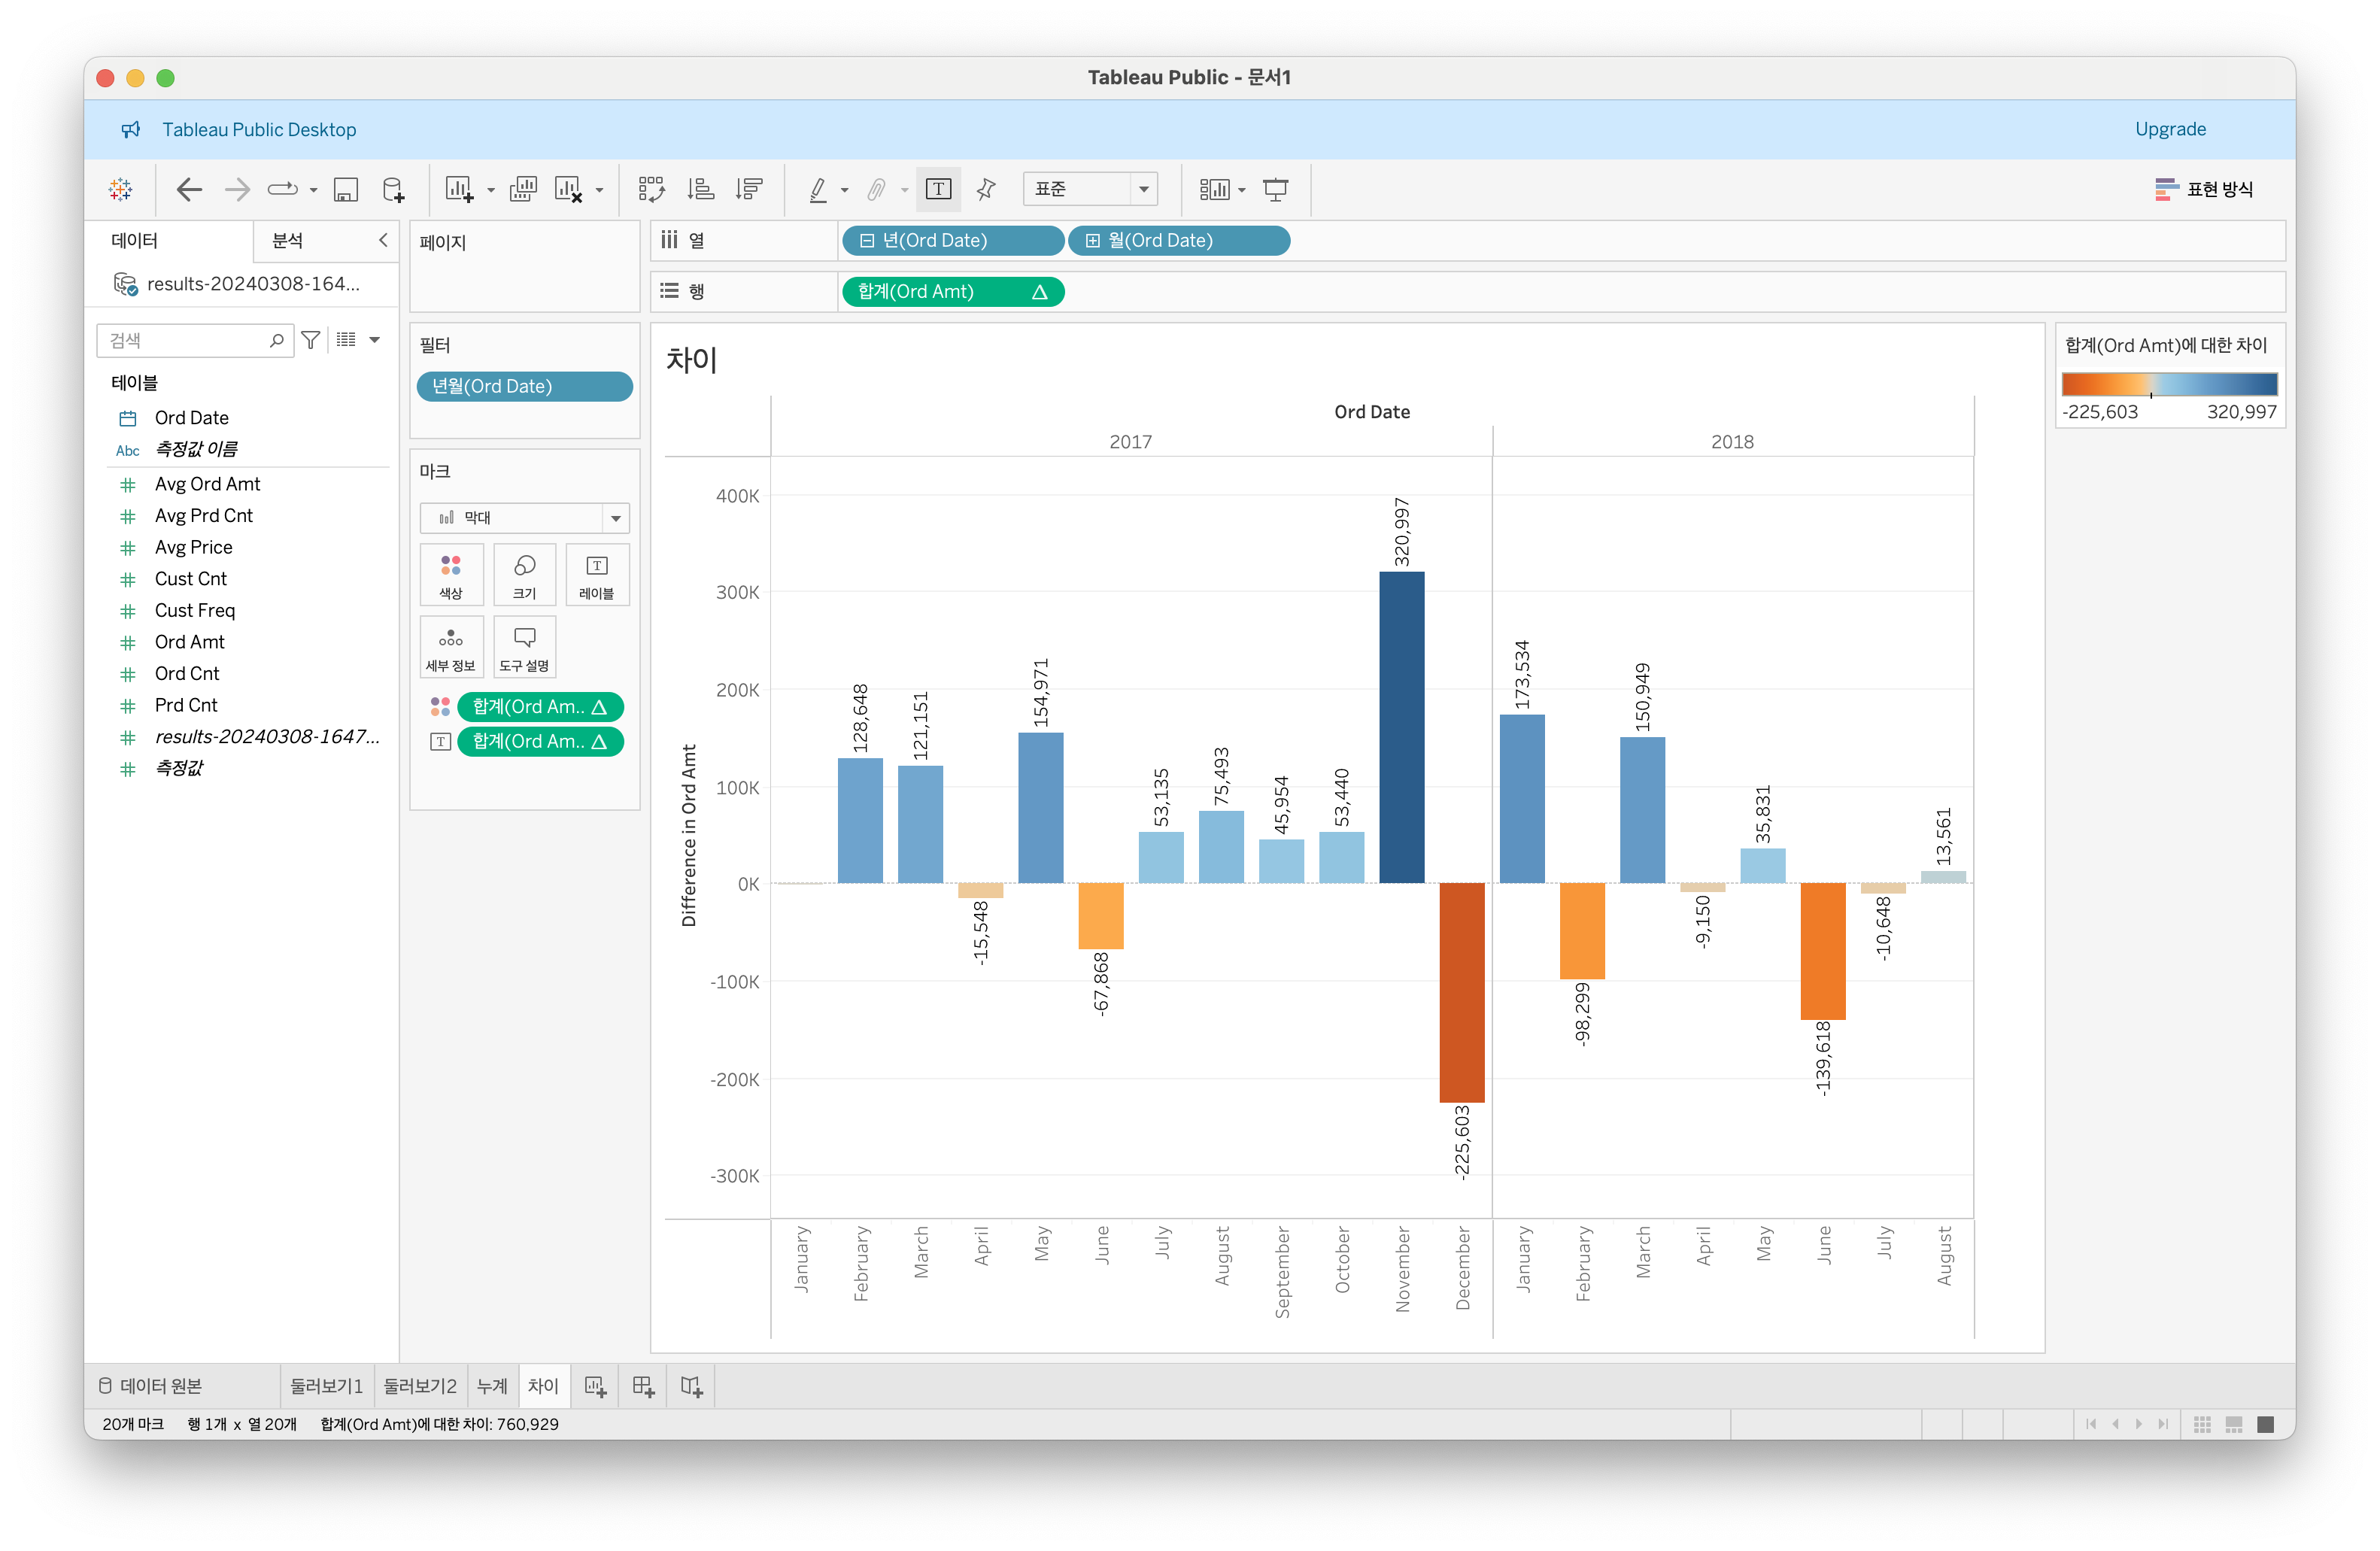Collapse the data pane with the chevron

(383, 240)
